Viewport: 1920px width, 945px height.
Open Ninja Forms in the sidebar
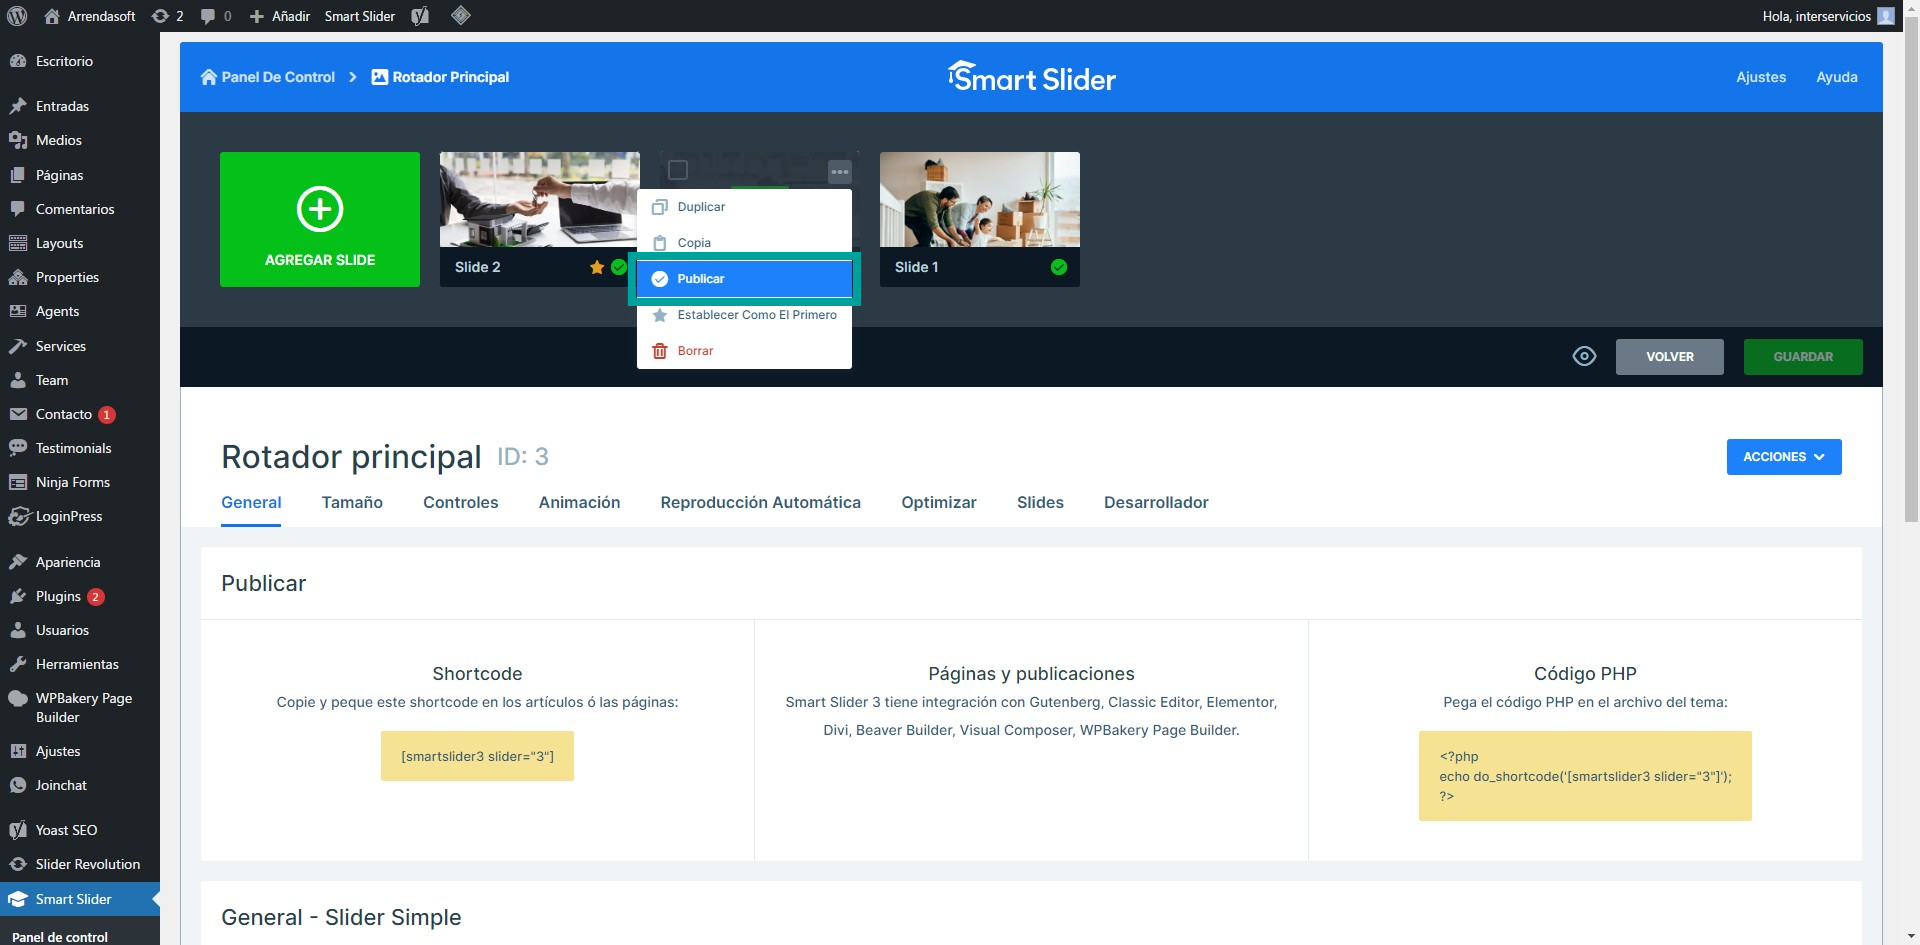pos(80,482)
